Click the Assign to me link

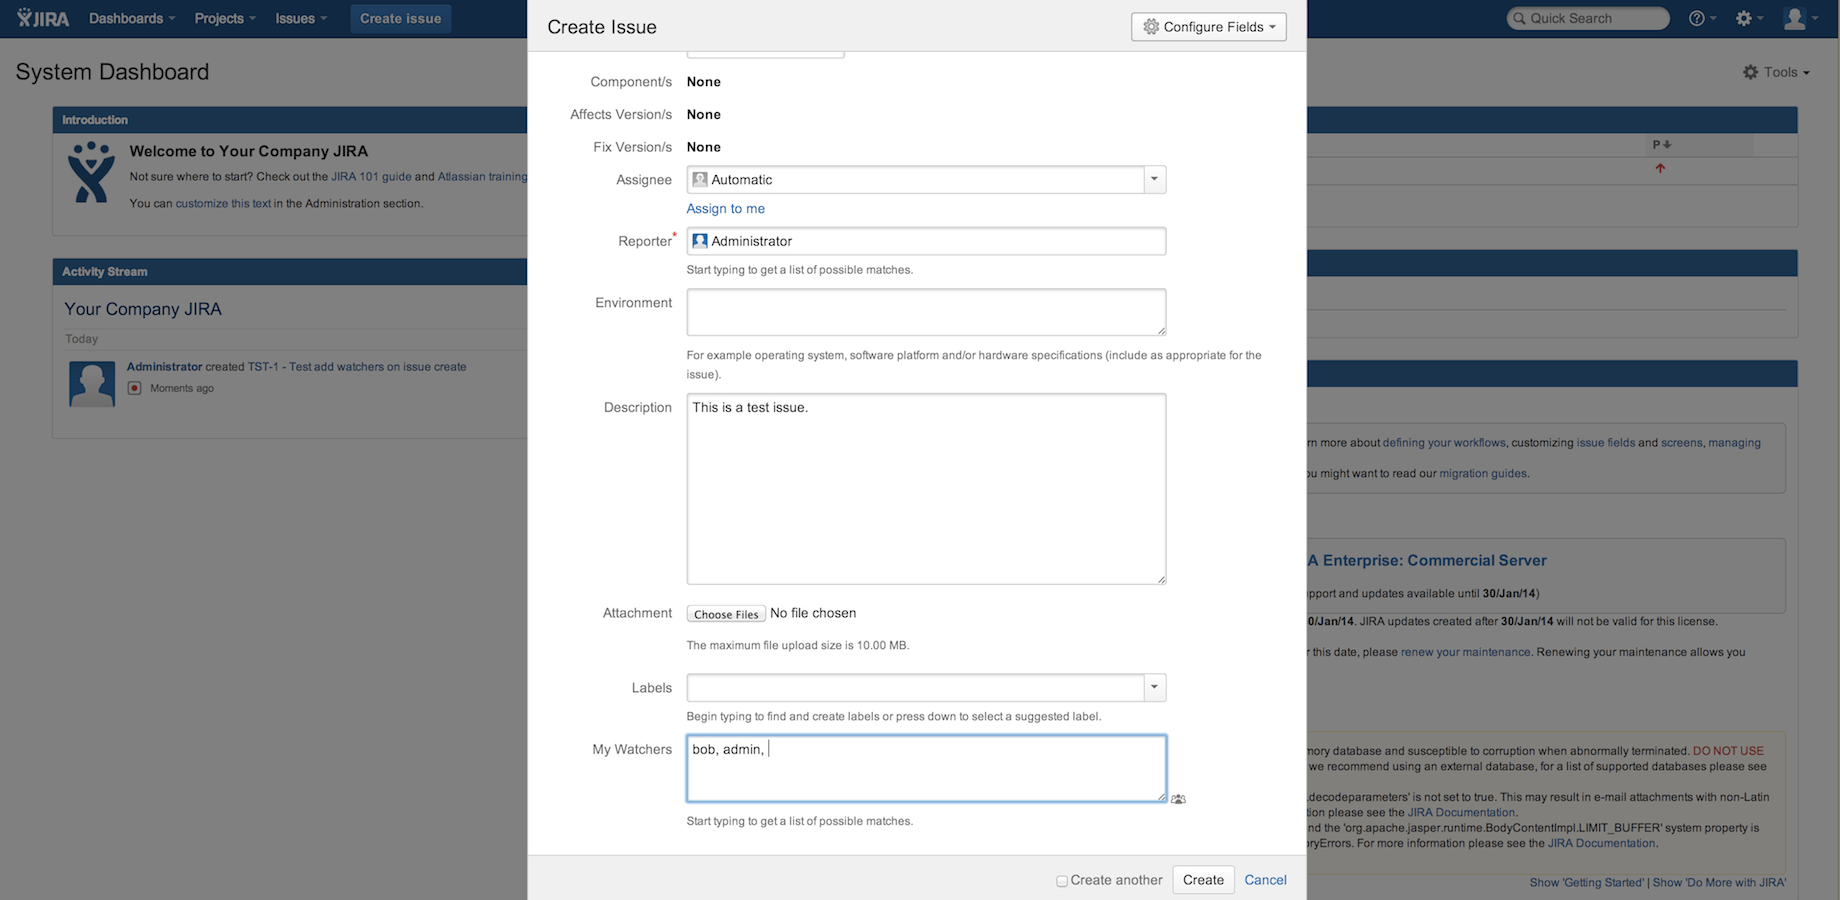coord(725,208)
